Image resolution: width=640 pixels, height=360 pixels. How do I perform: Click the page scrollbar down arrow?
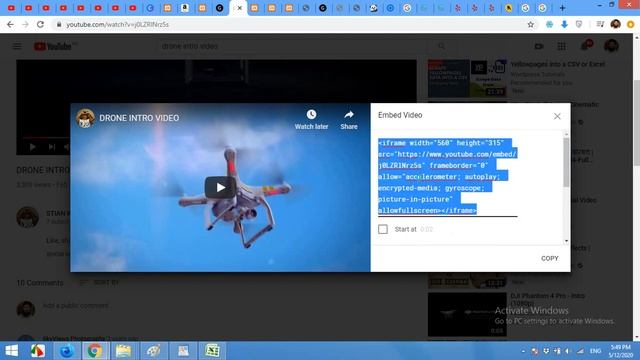636,338
